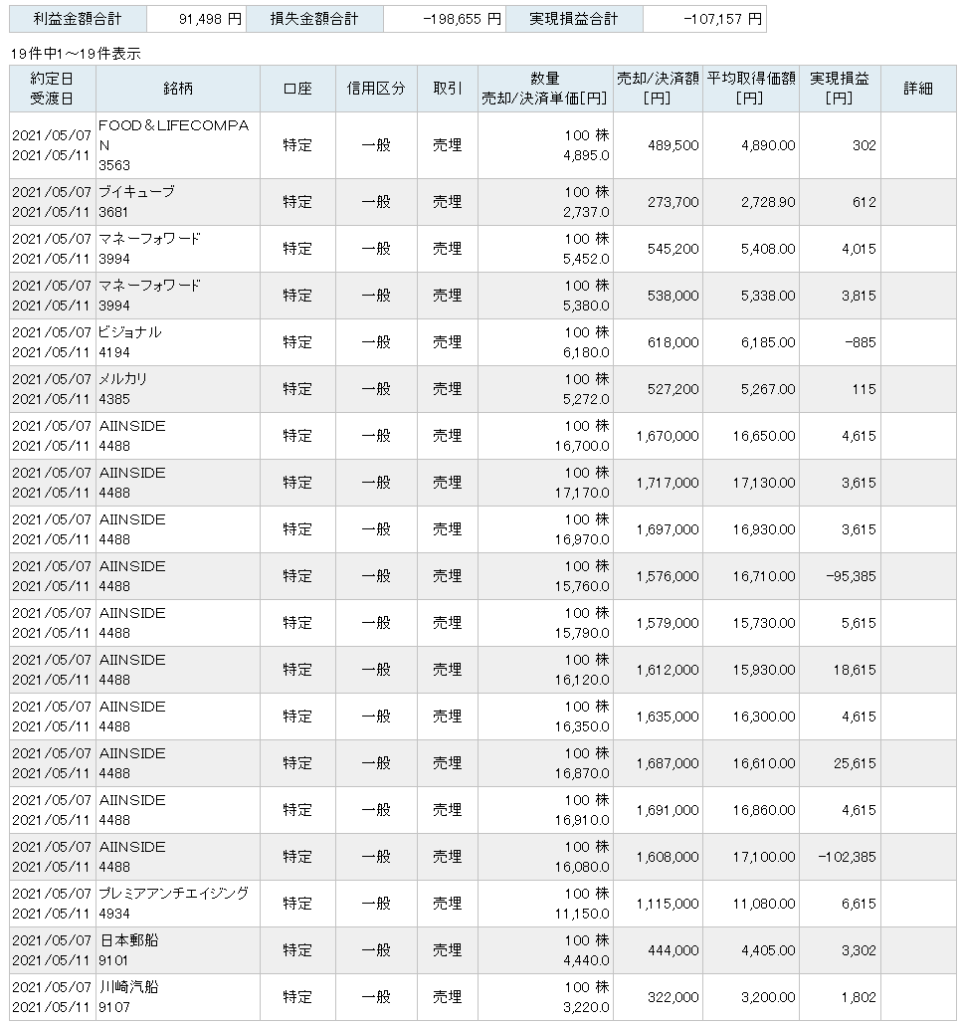Click the 損失金額合計 label
The image size is (961, 1024).
click(x=314, y=20)
